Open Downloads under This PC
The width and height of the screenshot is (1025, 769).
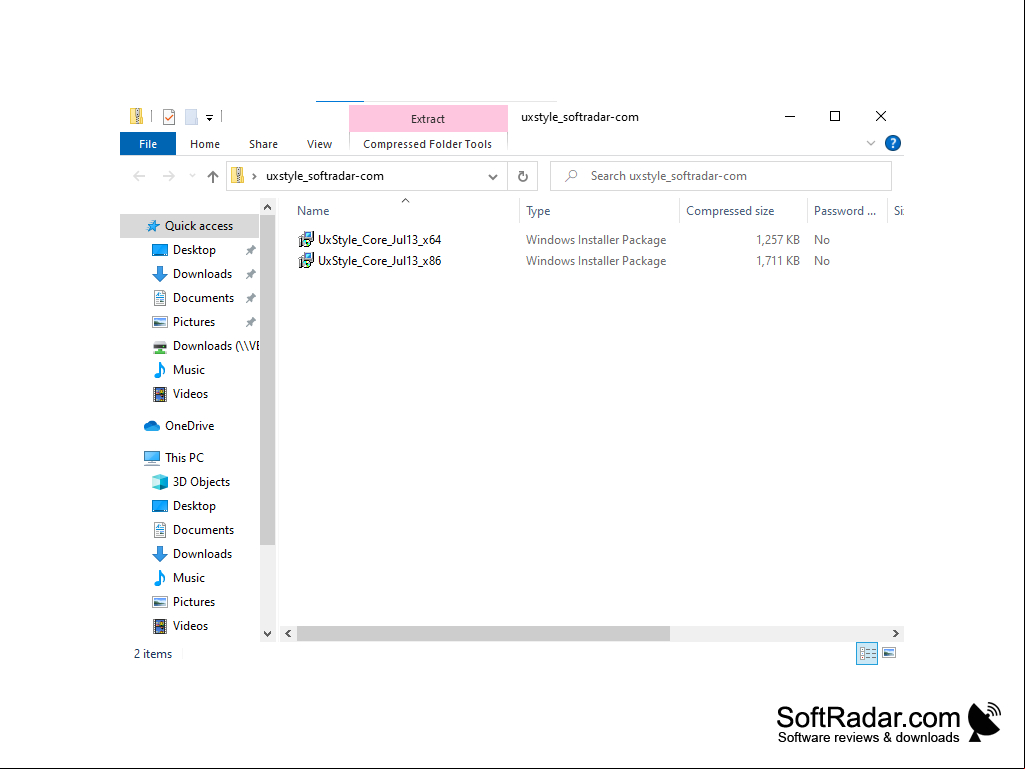[202, 554]
